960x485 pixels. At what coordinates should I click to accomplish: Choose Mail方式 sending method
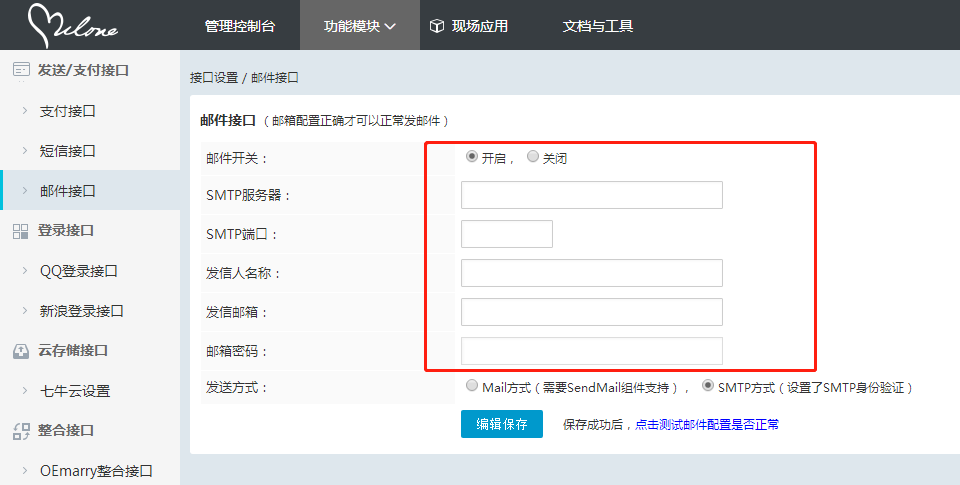(471, 385)
